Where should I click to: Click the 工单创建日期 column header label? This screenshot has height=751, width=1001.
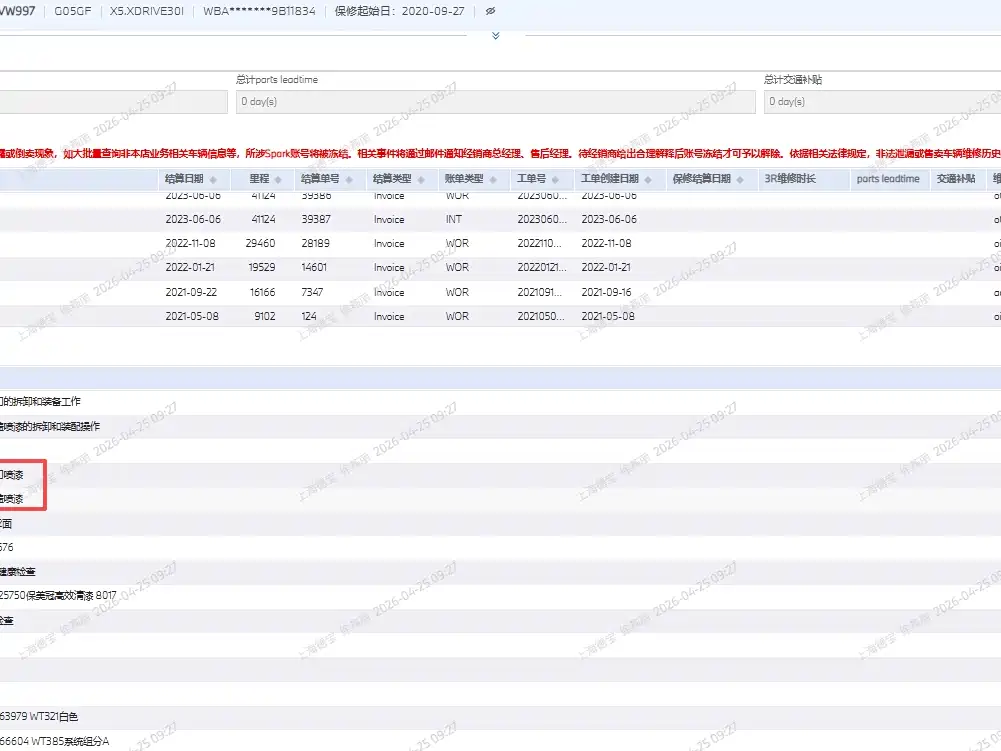pyautogui.click(x=610, y=179)
